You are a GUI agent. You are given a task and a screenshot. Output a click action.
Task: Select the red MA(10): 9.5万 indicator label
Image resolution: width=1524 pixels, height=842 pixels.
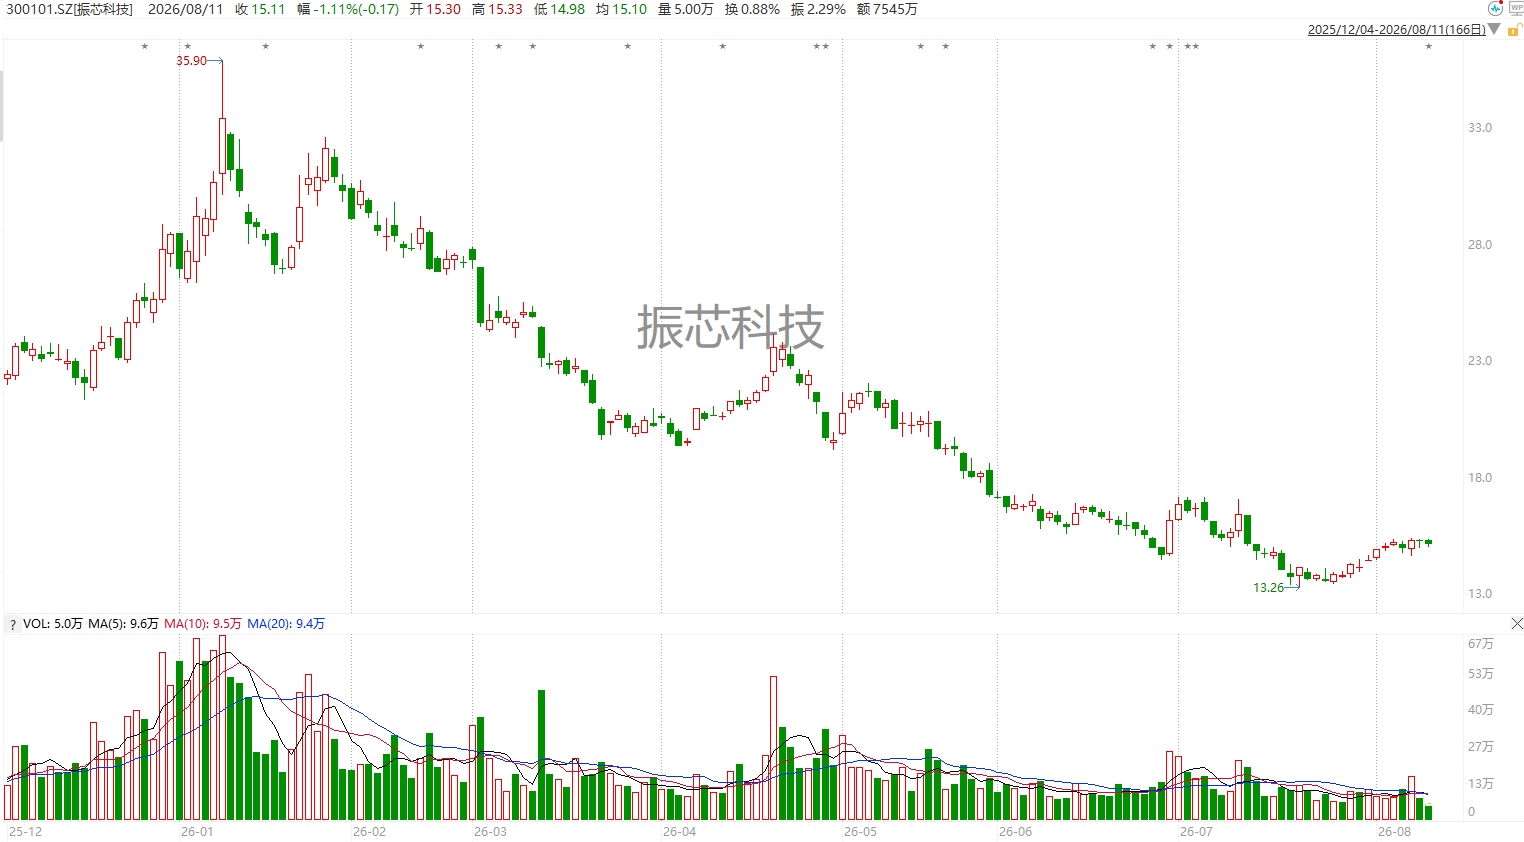(x=203, y=624)
